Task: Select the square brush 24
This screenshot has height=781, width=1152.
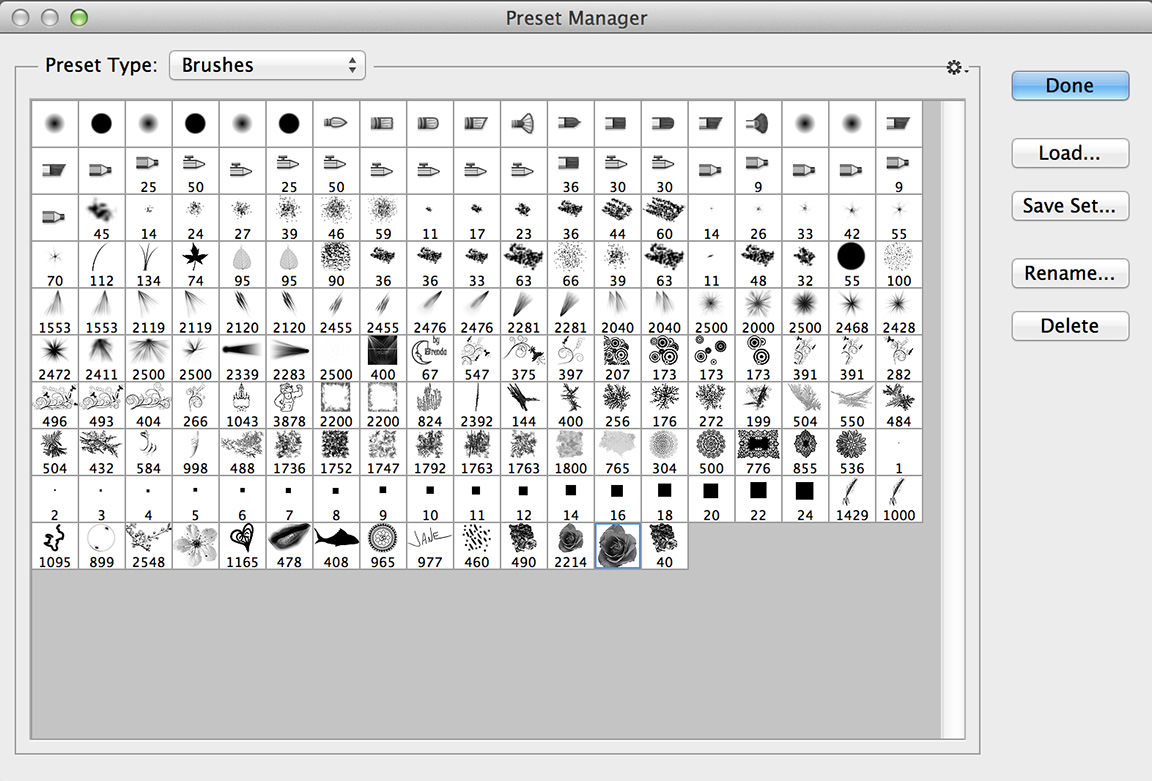Action: pyautogui.click(x=804, y=499)
